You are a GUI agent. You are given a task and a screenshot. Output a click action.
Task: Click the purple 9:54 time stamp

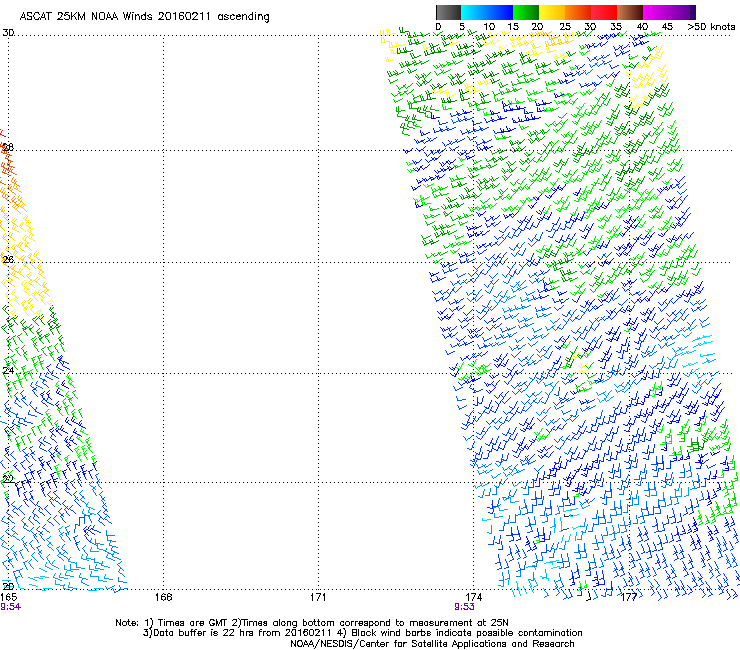point(10,607)
